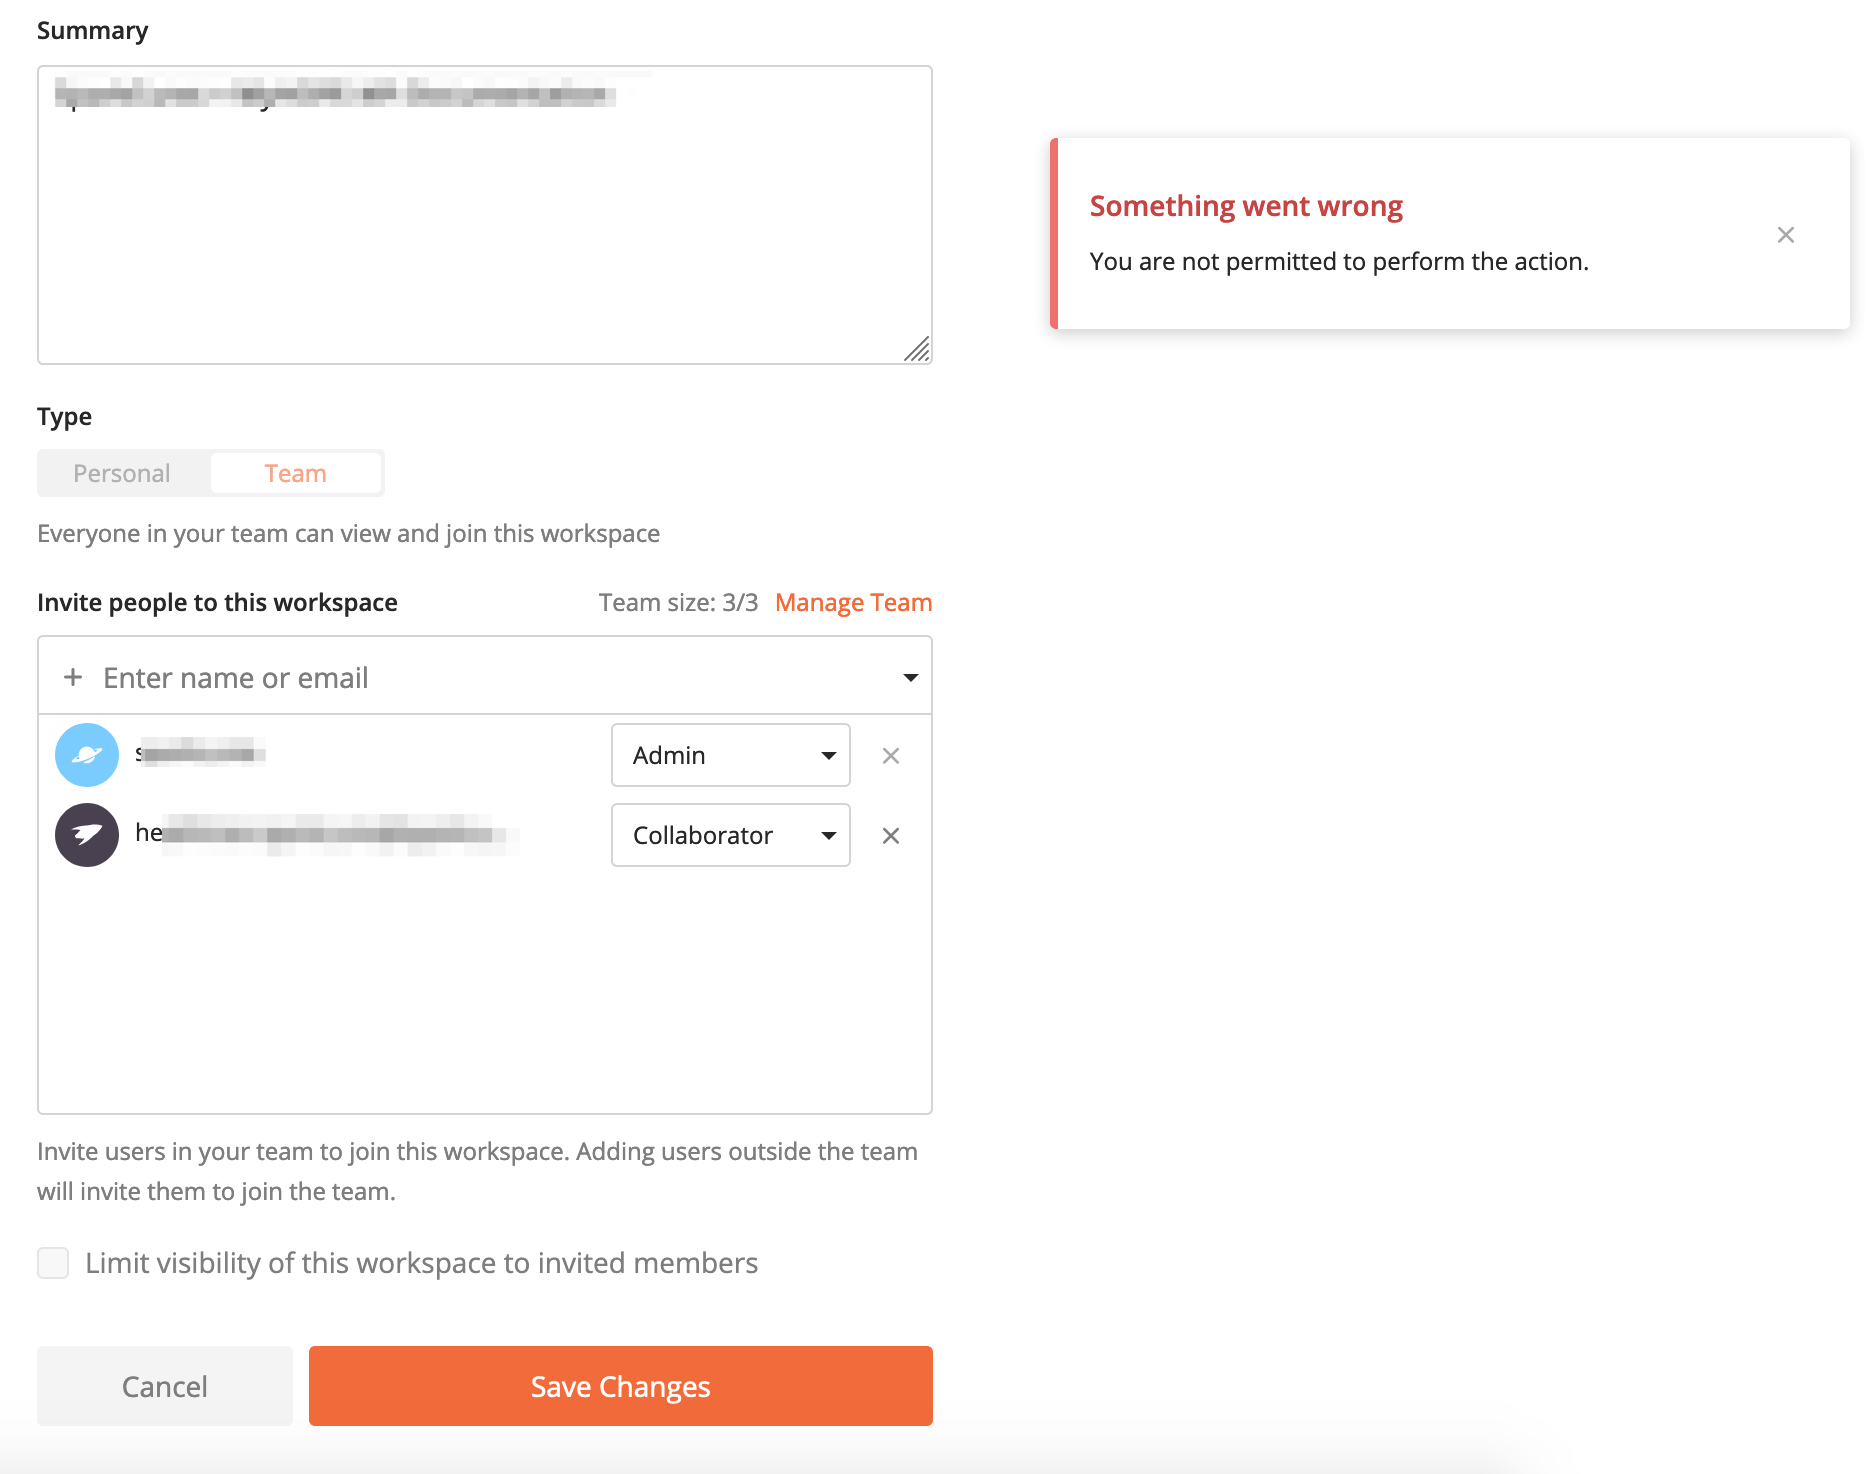Click the error icon stripe on the alert
This screenshot has height=1474, width=1870.
(x=1057, y=234)
